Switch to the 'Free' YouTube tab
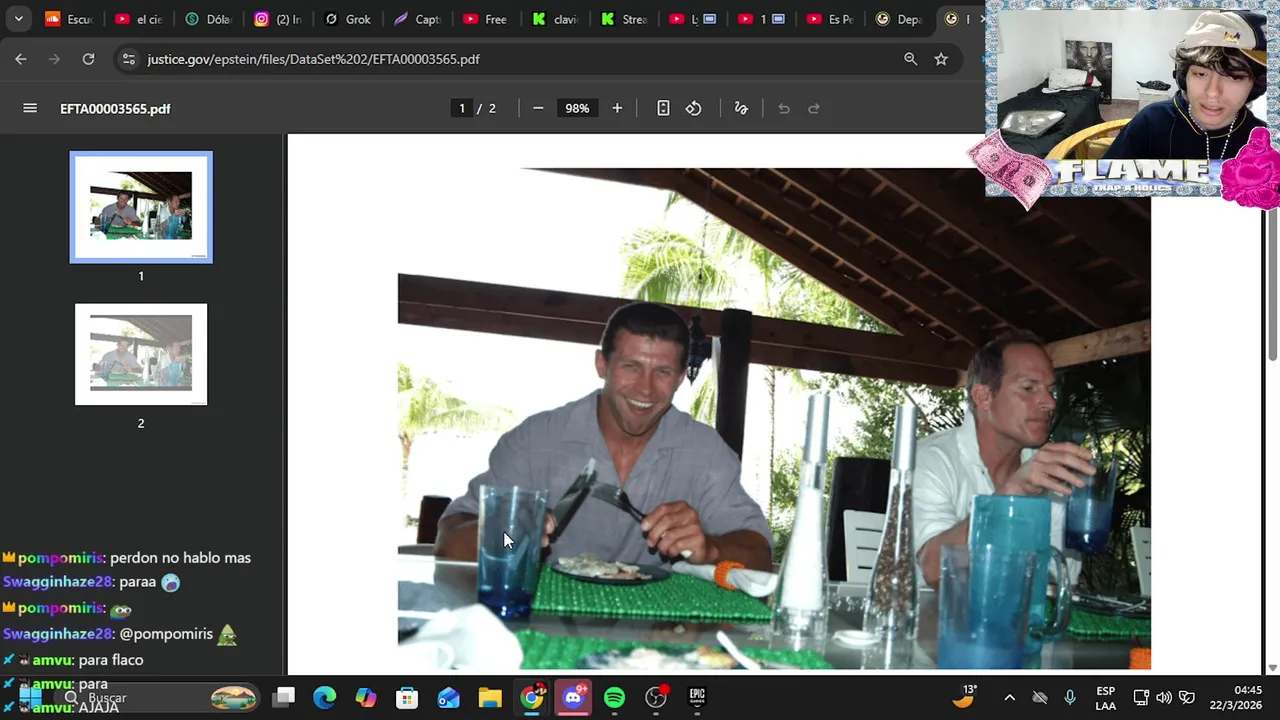Screen dimensions: 1280x720 [x=486, y=19]
